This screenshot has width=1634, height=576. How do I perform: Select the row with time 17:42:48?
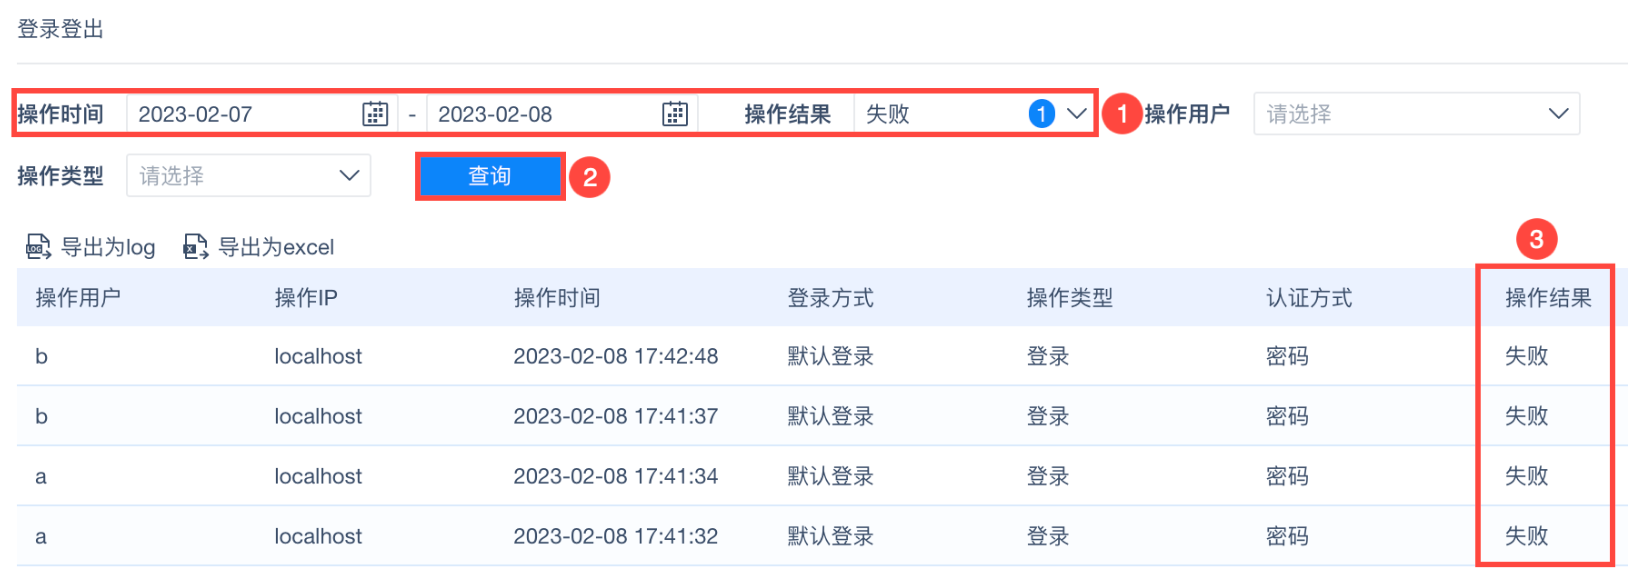tap(615, 356)
